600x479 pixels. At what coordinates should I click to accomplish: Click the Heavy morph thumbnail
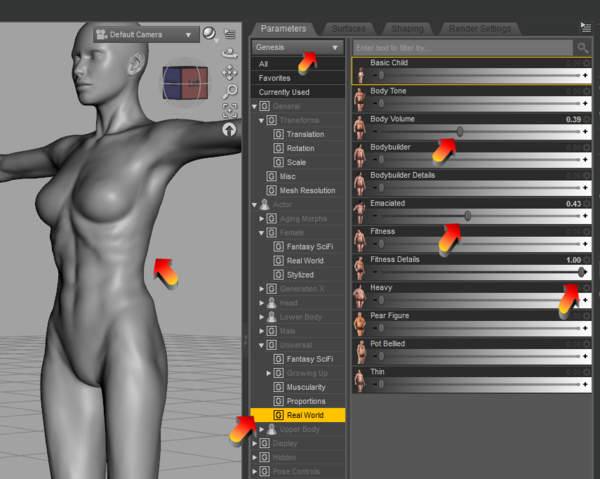(360, 296)
